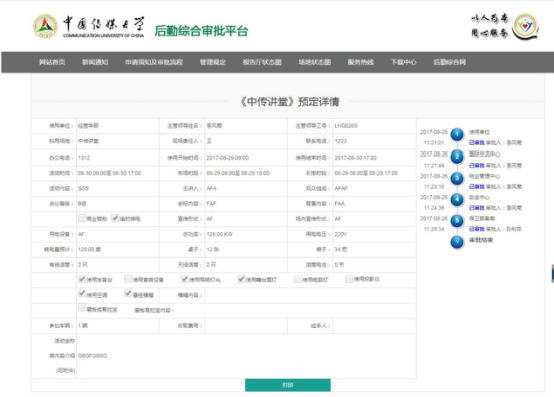Toggle the 临时接电 checkbox
This screenshot has height=397, width=554.
[x=115, y=218]
